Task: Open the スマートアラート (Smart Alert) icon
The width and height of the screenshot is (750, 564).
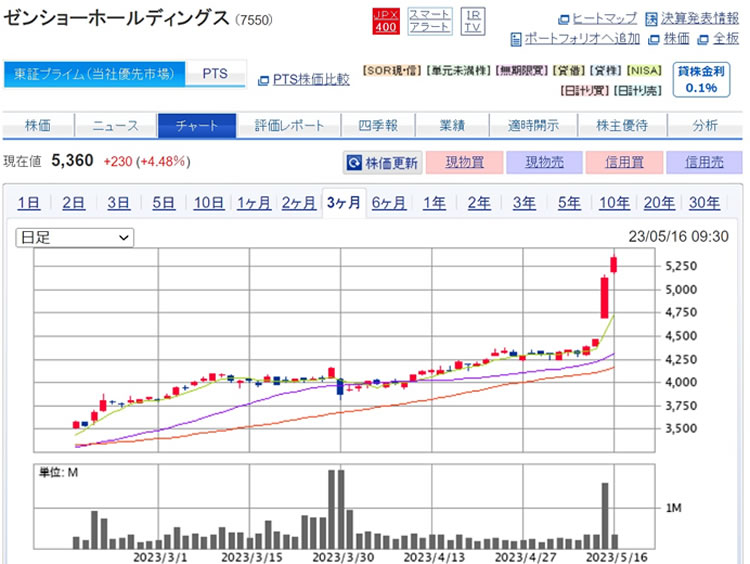Action: coord(430,20)
